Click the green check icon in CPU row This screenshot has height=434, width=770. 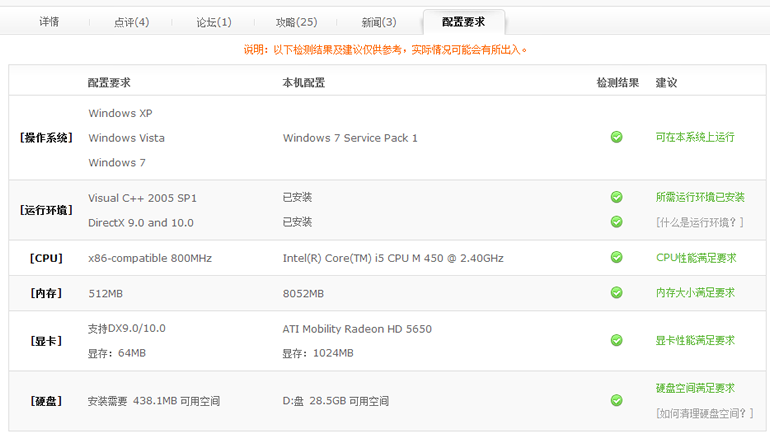pos(617,257)
